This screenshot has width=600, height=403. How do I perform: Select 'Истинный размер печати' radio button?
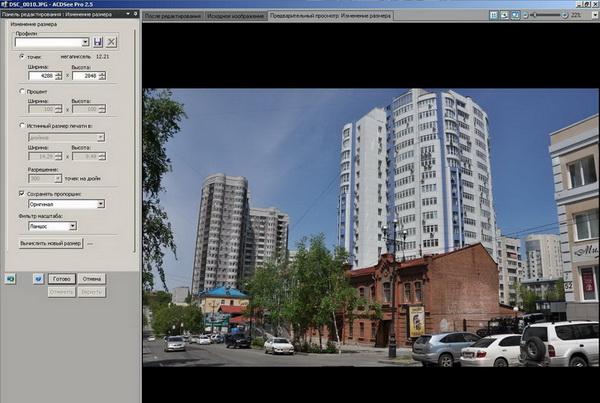(x=22, y=125)
